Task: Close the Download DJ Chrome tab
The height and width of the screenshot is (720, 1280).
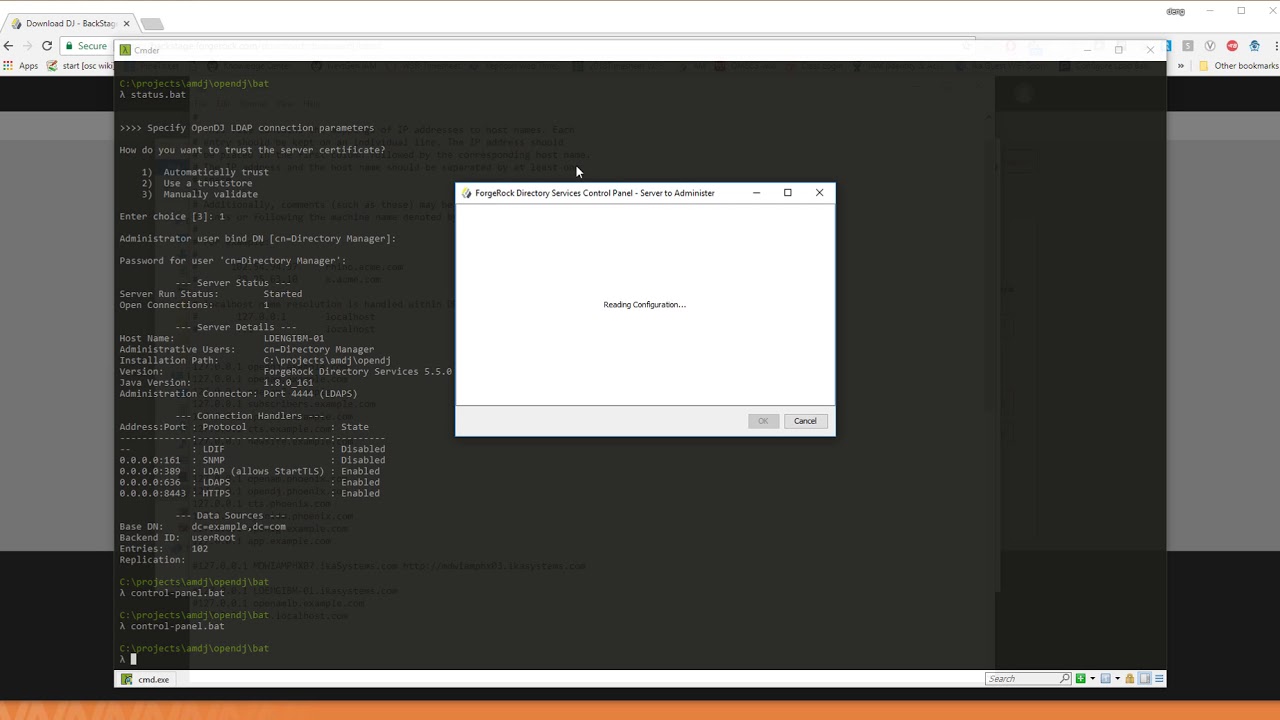Action: 126,23
